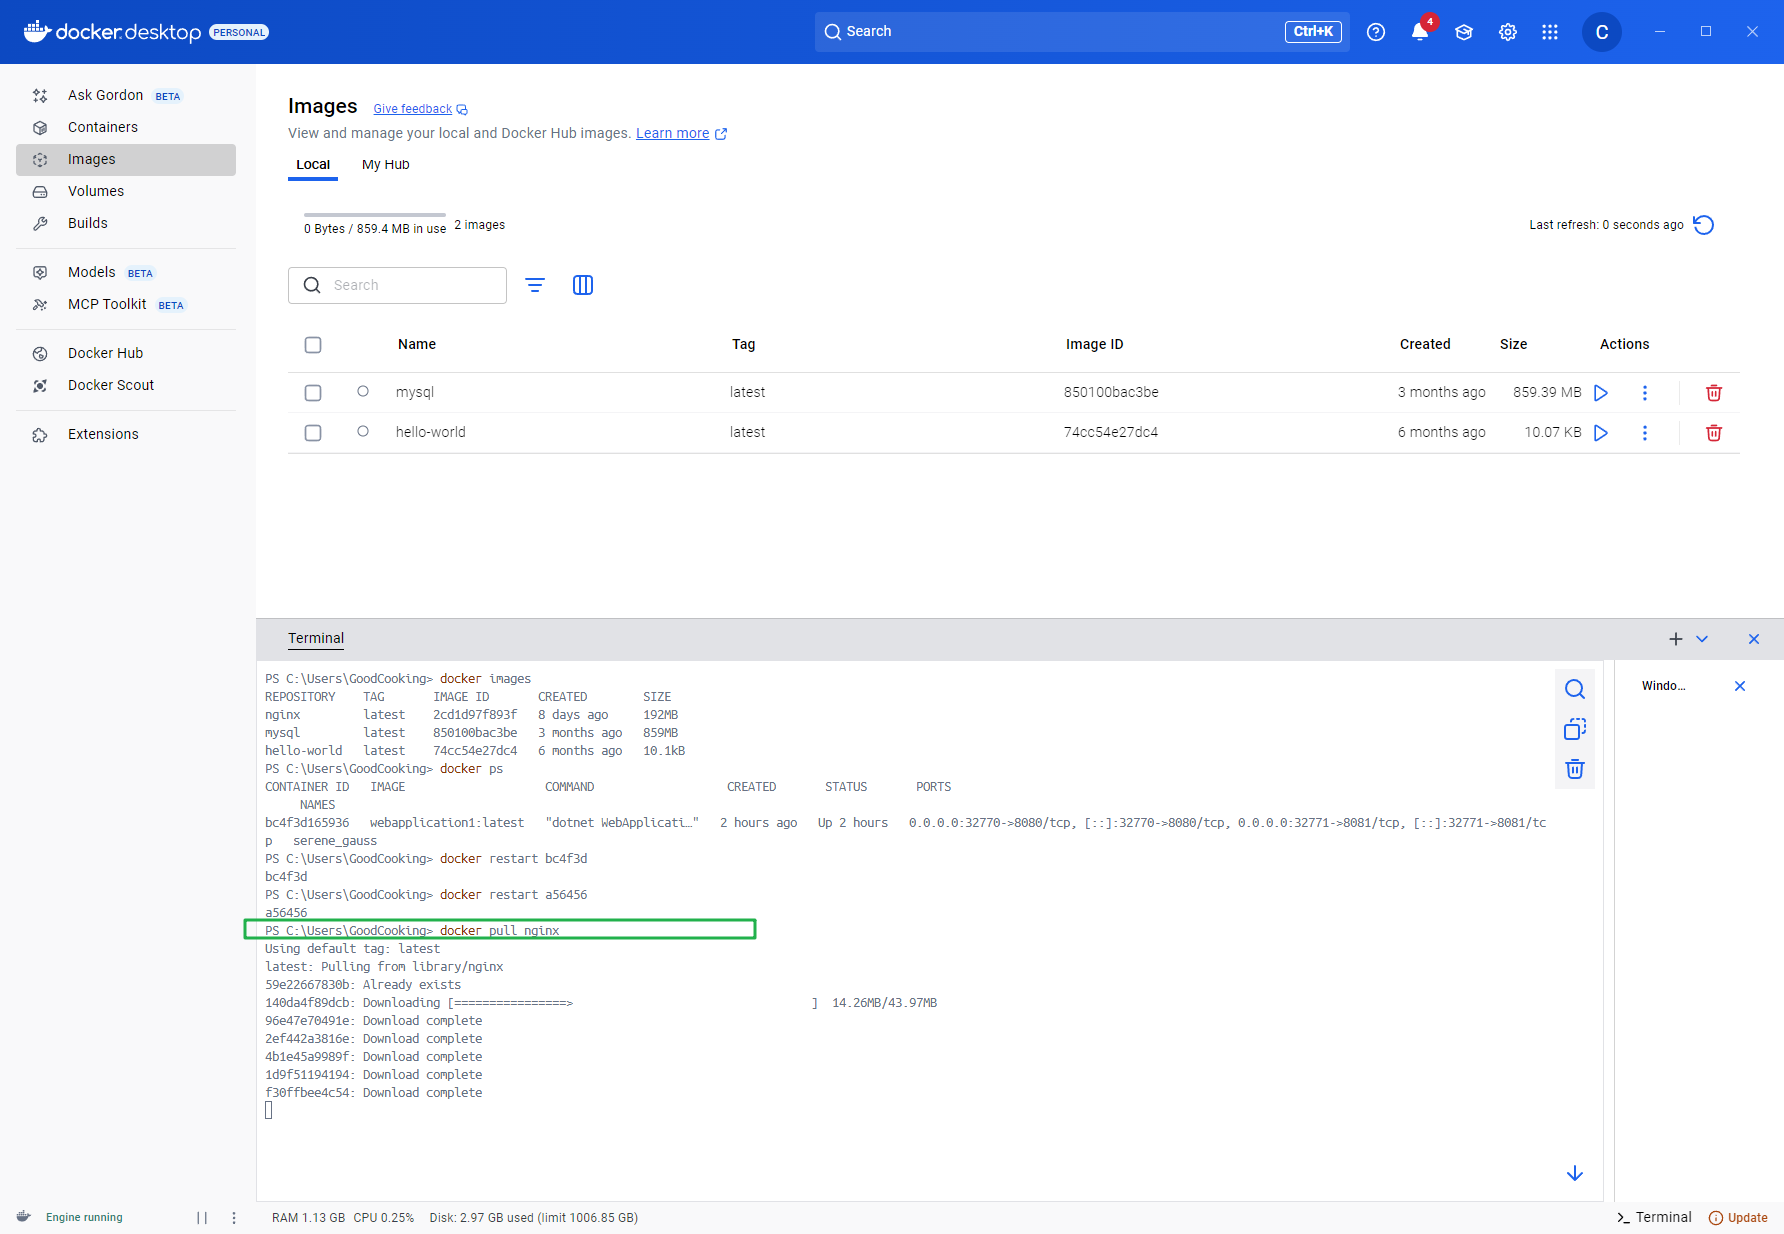
Task: Open engine options three-dot menu
Action: pyautogui.click(x=234, y=1218)
